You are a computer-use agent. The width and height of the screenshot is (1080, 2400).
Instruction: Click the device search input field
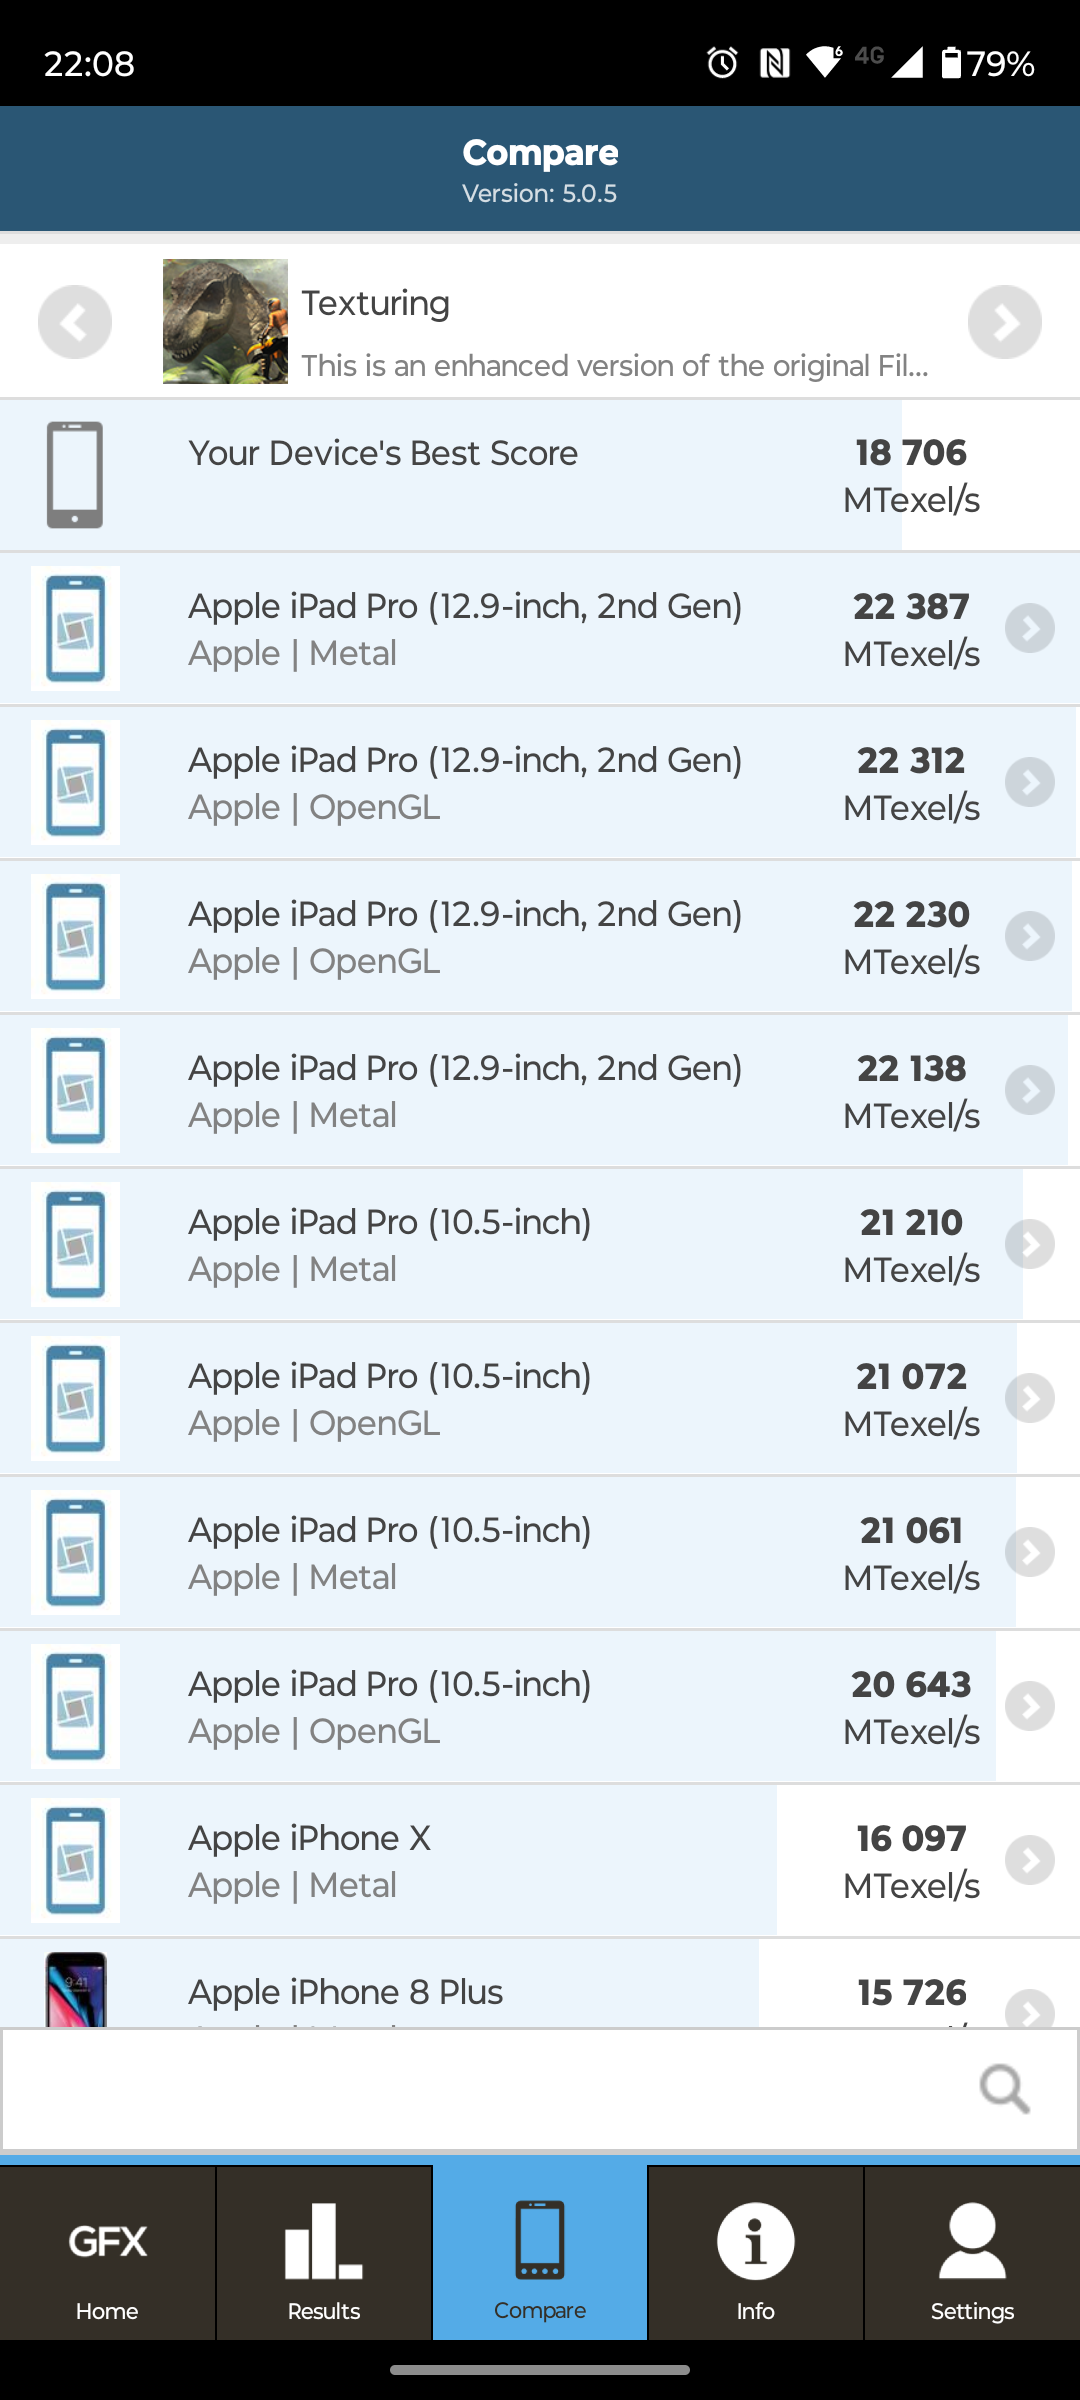[x=480, y=2088]
